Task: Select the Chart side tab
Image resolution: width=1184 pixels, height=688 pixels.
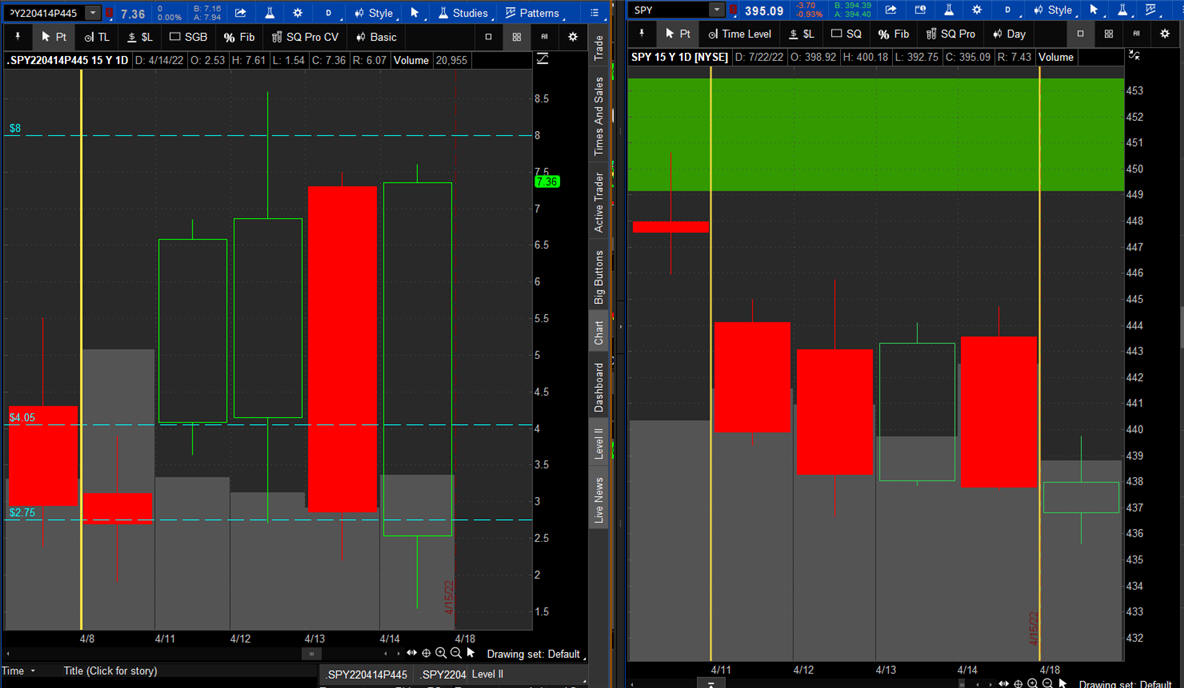Action: point(599,332)
